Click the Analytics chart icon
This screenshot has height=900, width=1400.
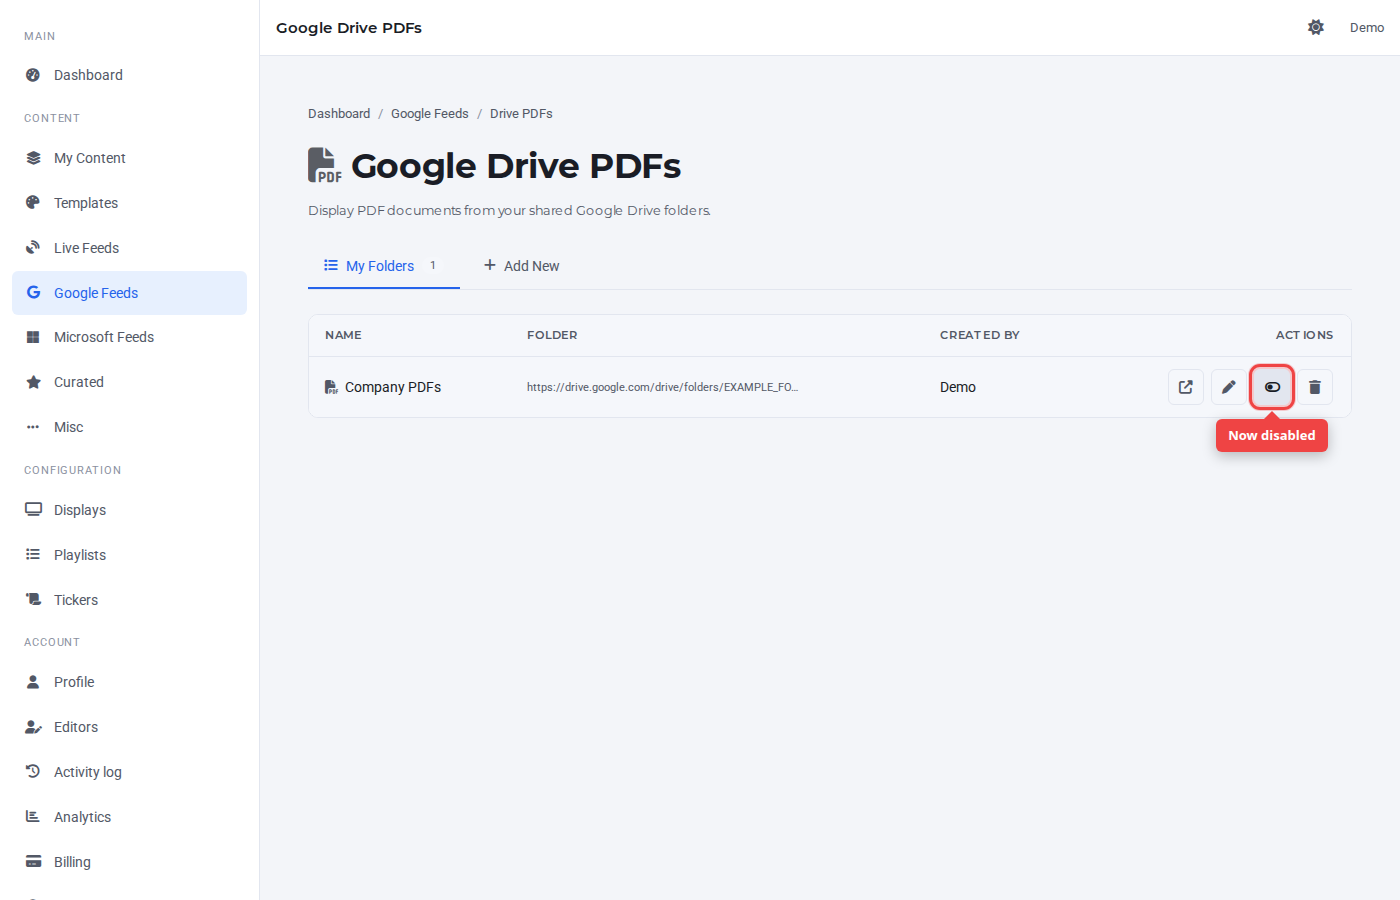pos(33,817)
